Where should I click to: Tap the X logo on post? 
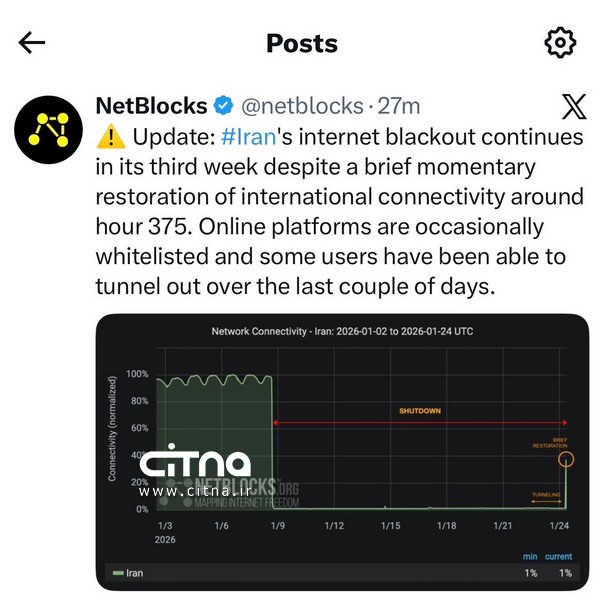(574, 107)
